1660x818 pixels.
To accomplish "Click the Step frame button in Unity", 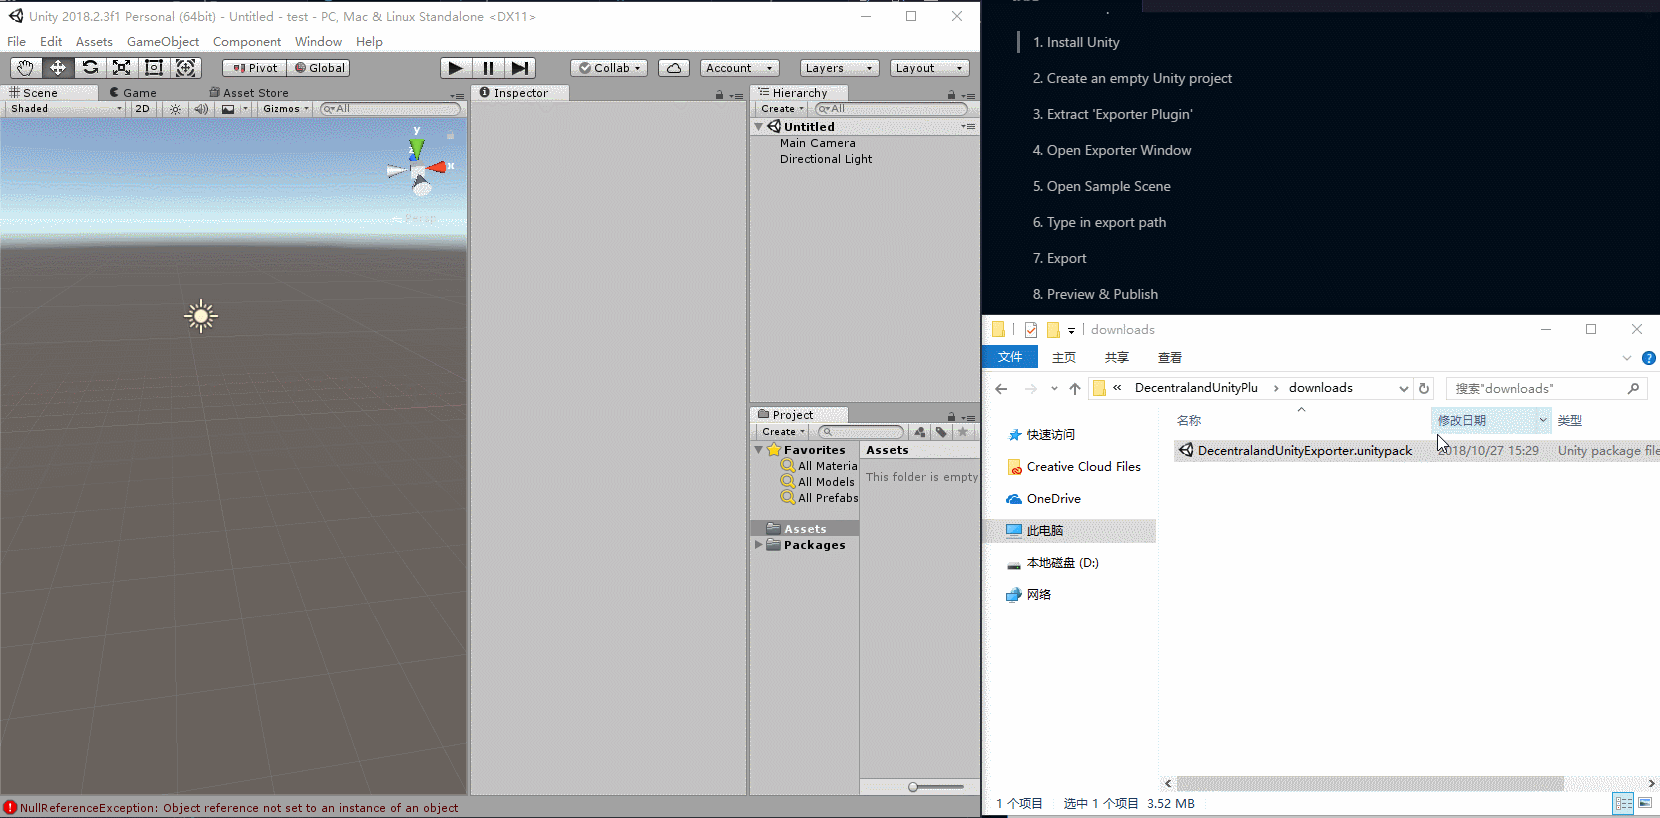I will coord(520,68).
